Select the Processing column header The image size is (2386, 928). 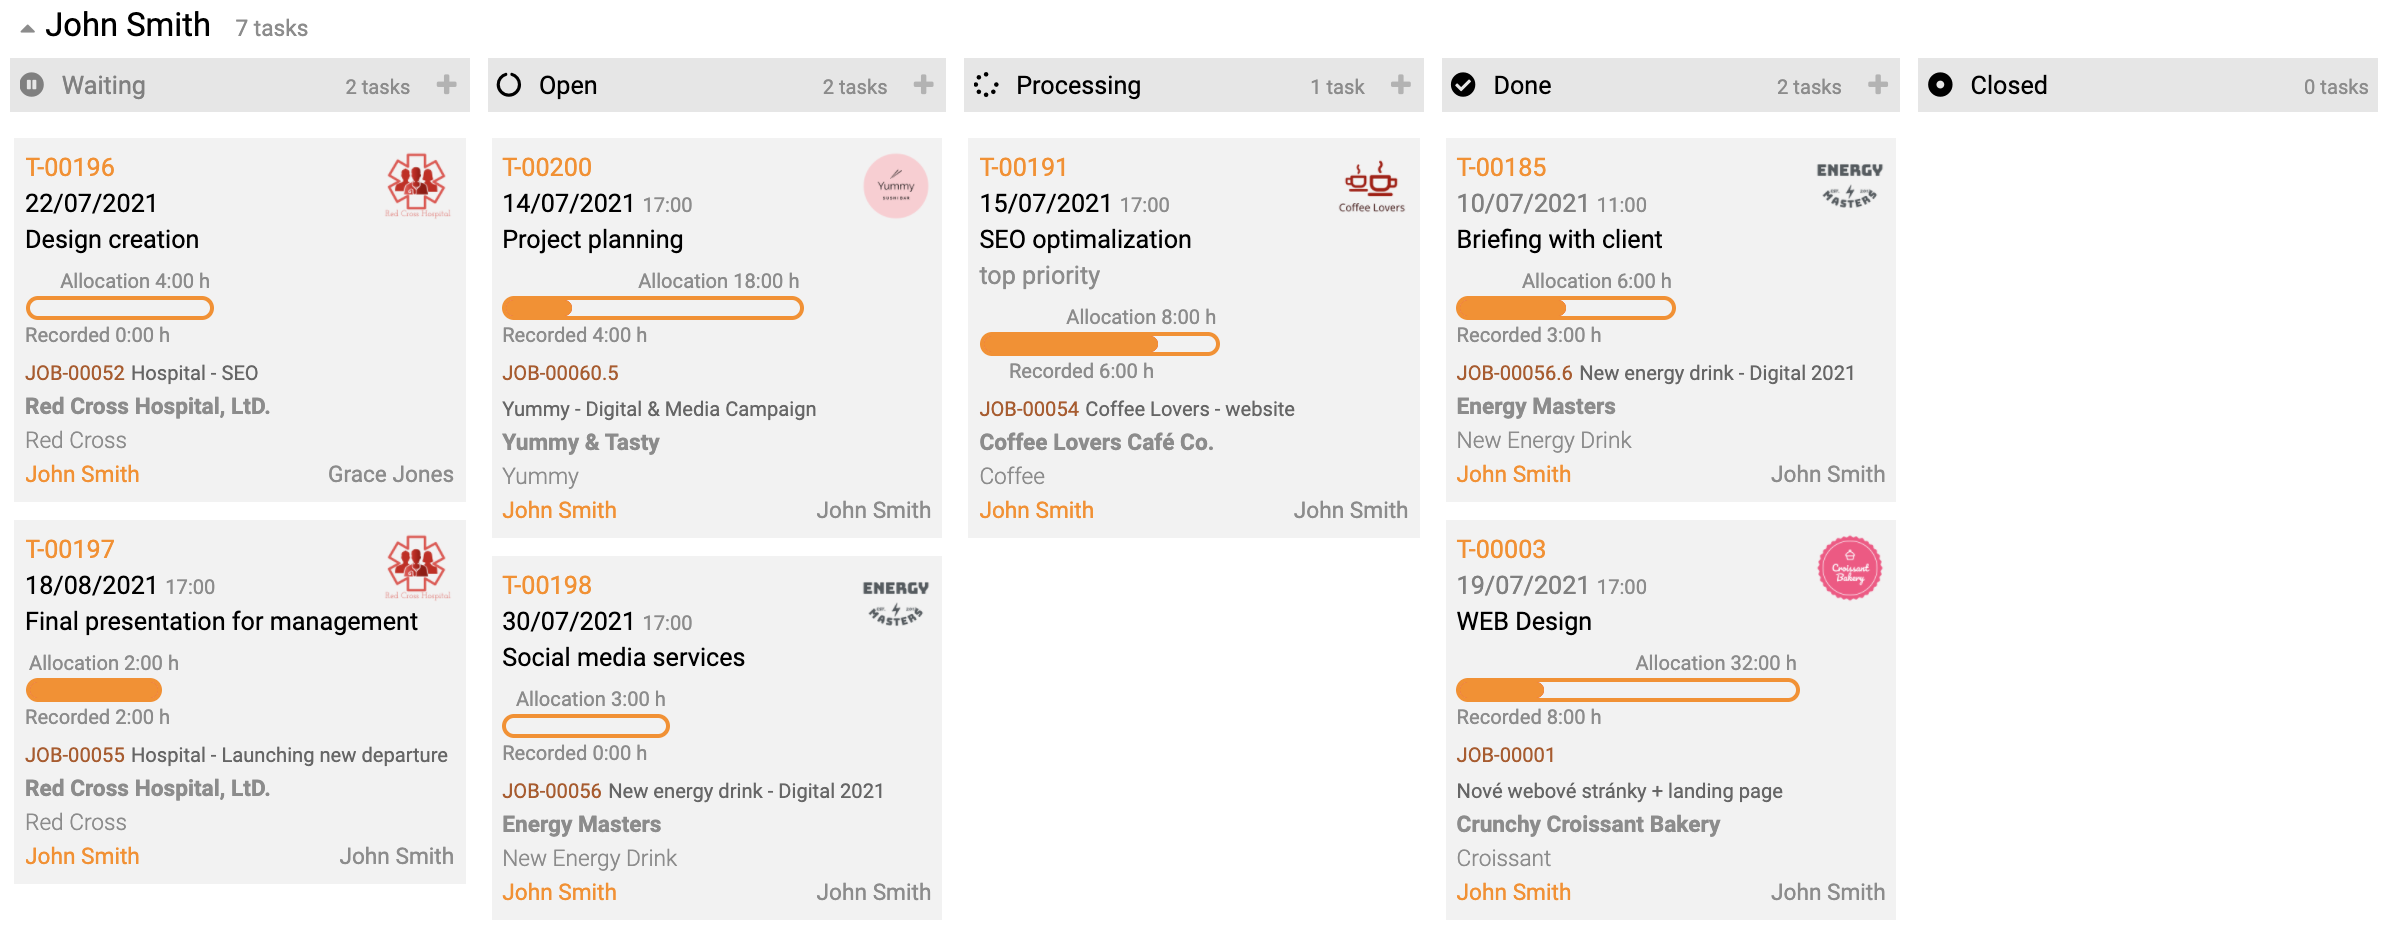[1193, 85]
